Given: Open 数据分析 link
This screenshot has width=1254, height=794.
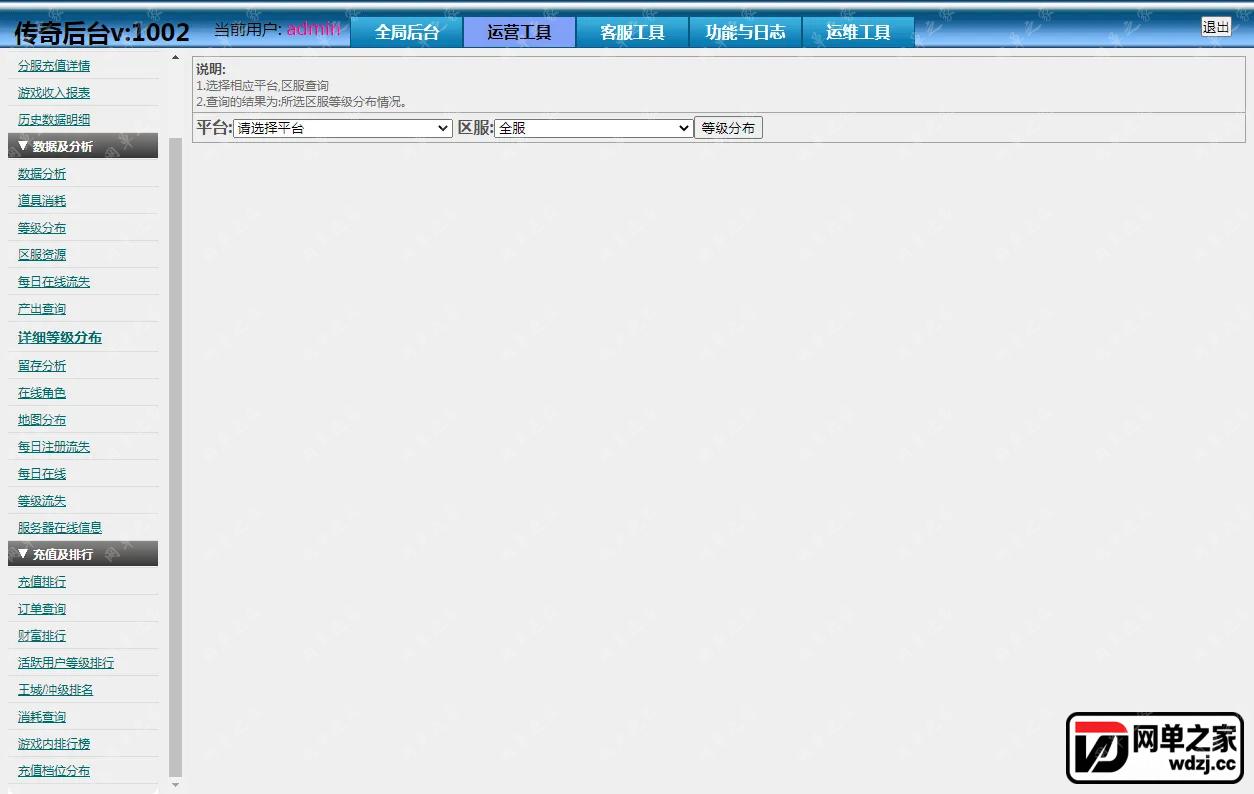Looking at the screenshot, I should pyautogui.click(x=42, y=174).
